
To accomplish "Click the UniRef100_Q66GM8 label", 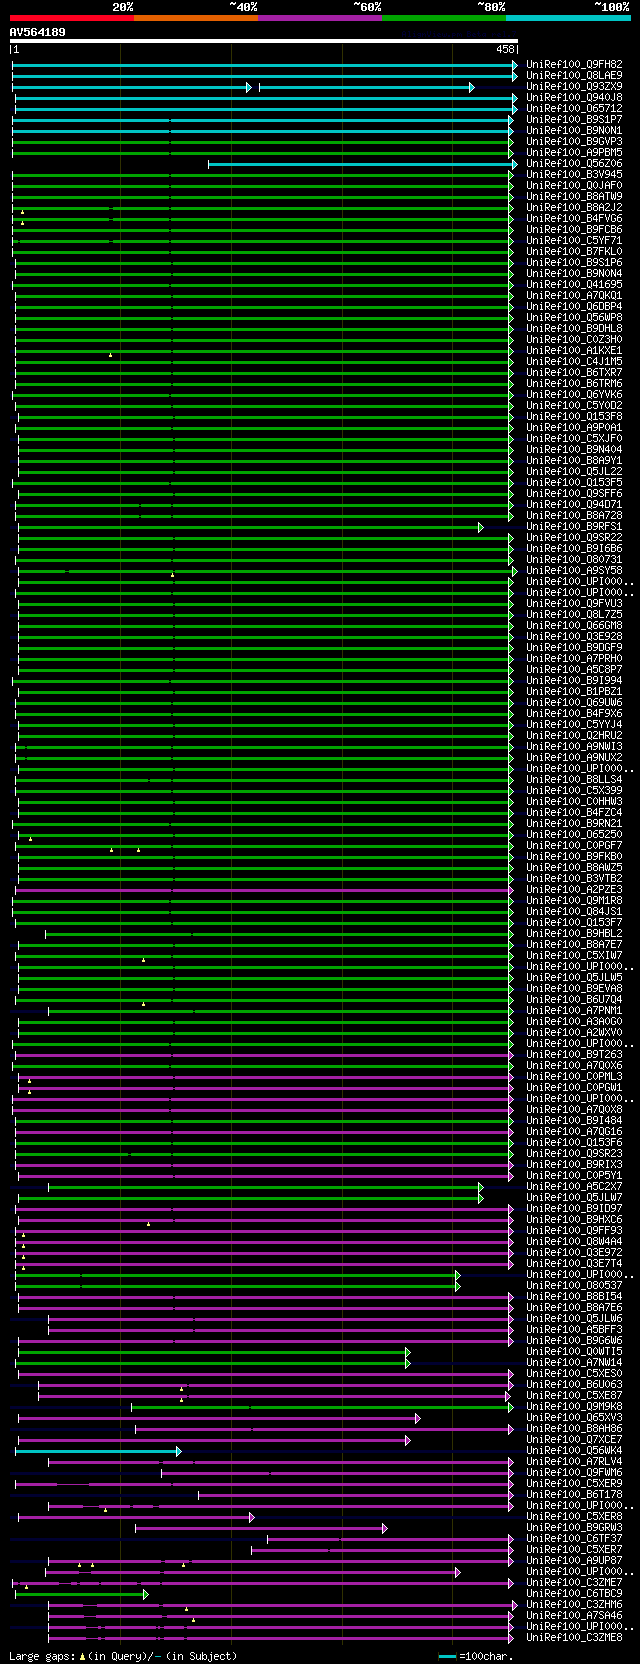I will [x=574, y=626].
